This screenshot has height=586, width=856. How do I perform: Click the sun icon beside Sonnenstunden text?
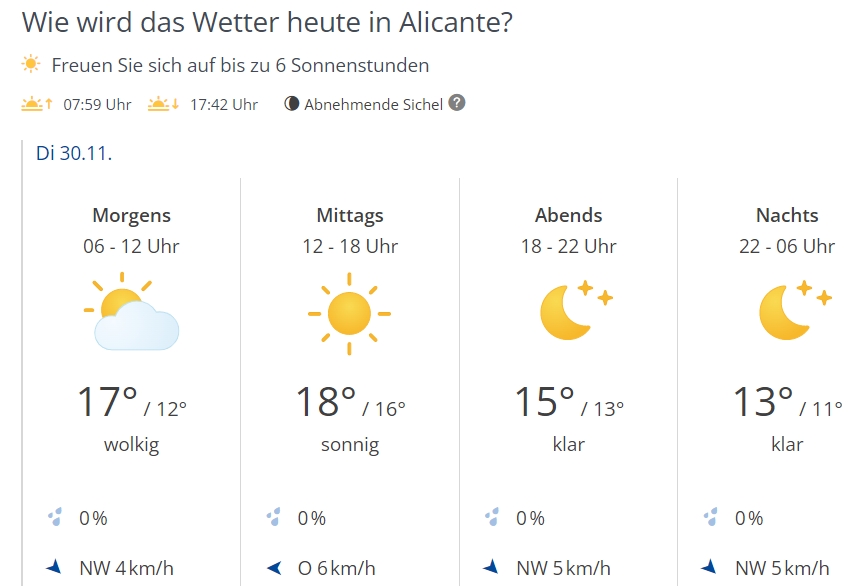(x=32, y=65)
